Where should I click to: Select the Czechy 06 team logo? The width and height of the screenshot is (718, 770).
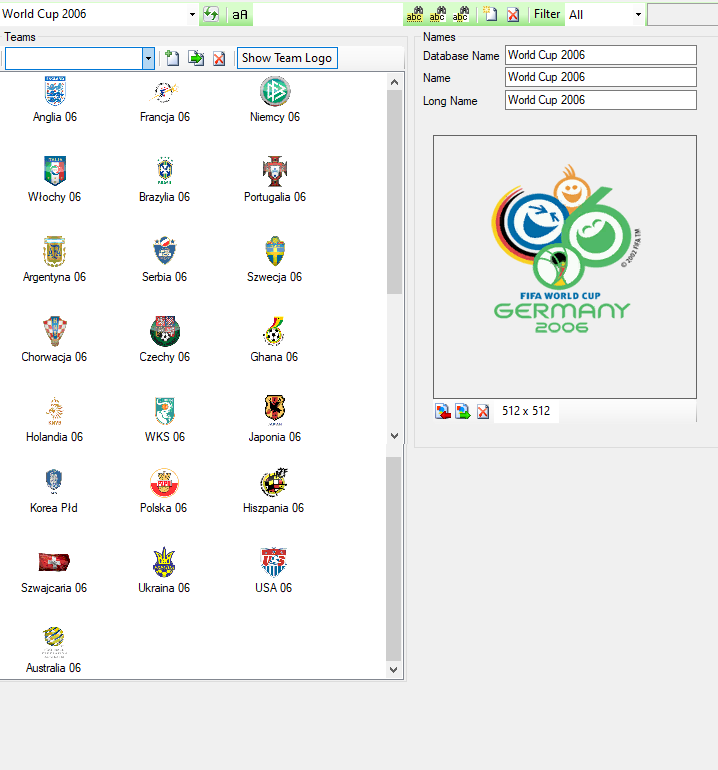(165, 331)
